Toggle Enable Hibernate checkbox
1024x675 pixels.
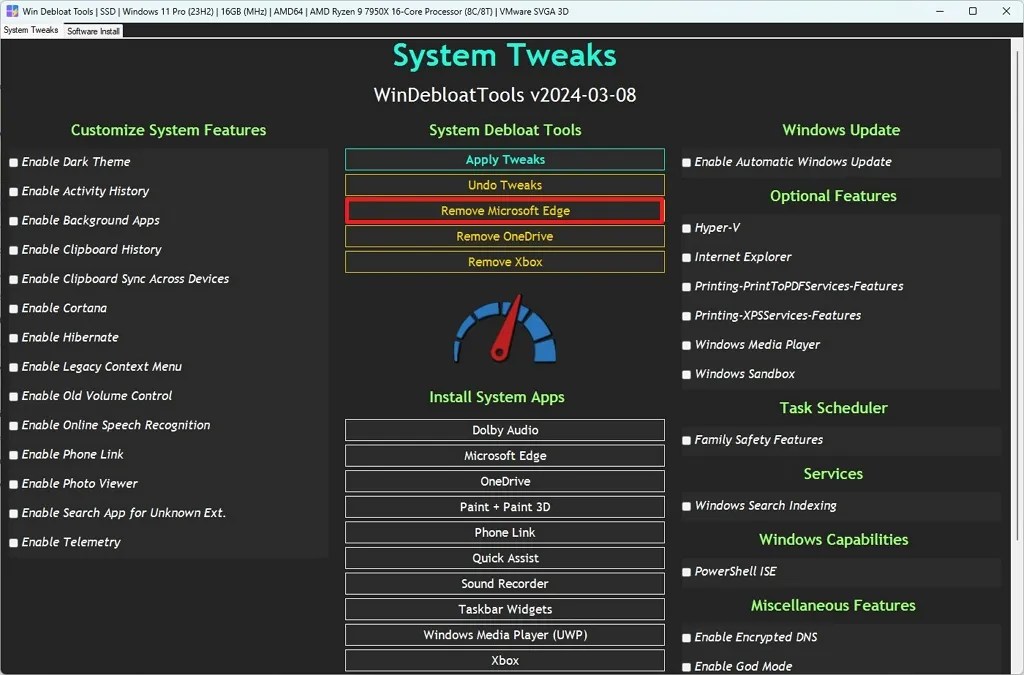point(14,338)
